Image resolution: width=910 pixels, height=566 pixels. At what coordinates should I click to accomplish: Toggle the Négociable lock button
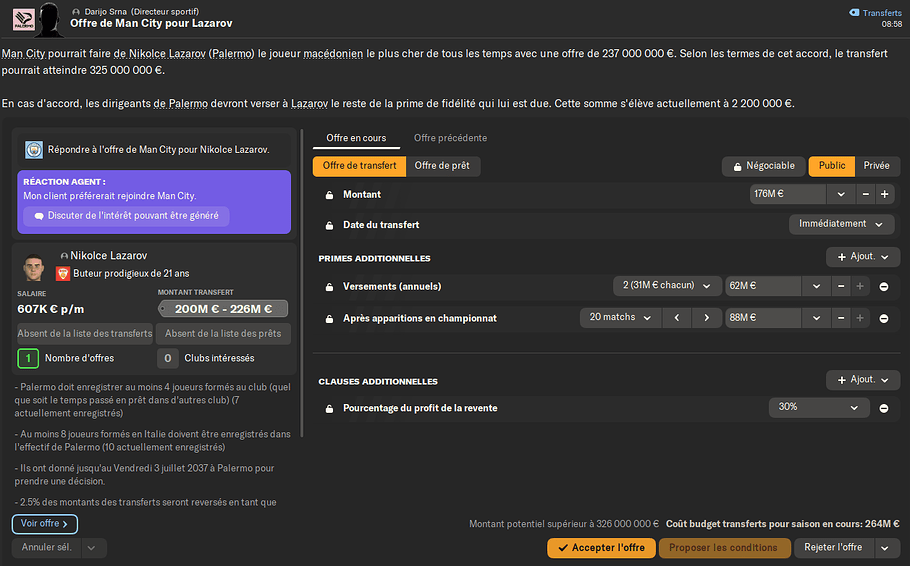click(x=763, y=166)
